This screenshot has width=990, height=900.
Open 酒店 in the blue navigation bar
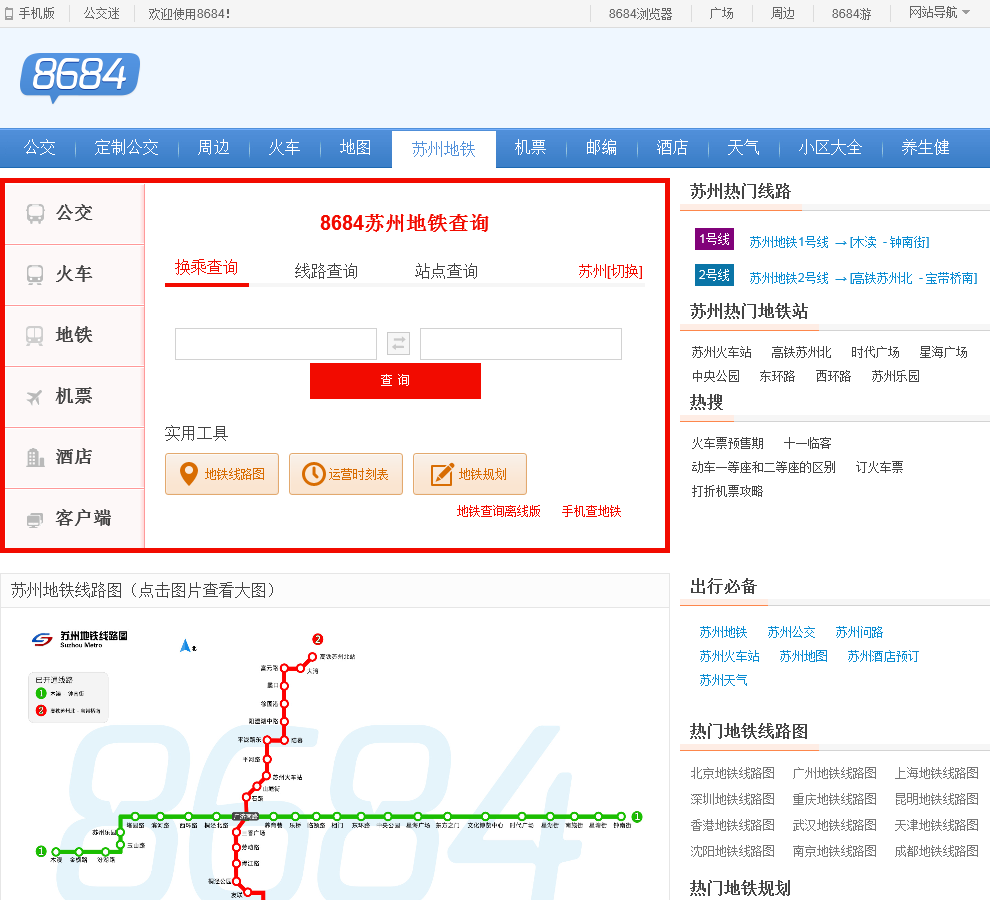point(672,148)
